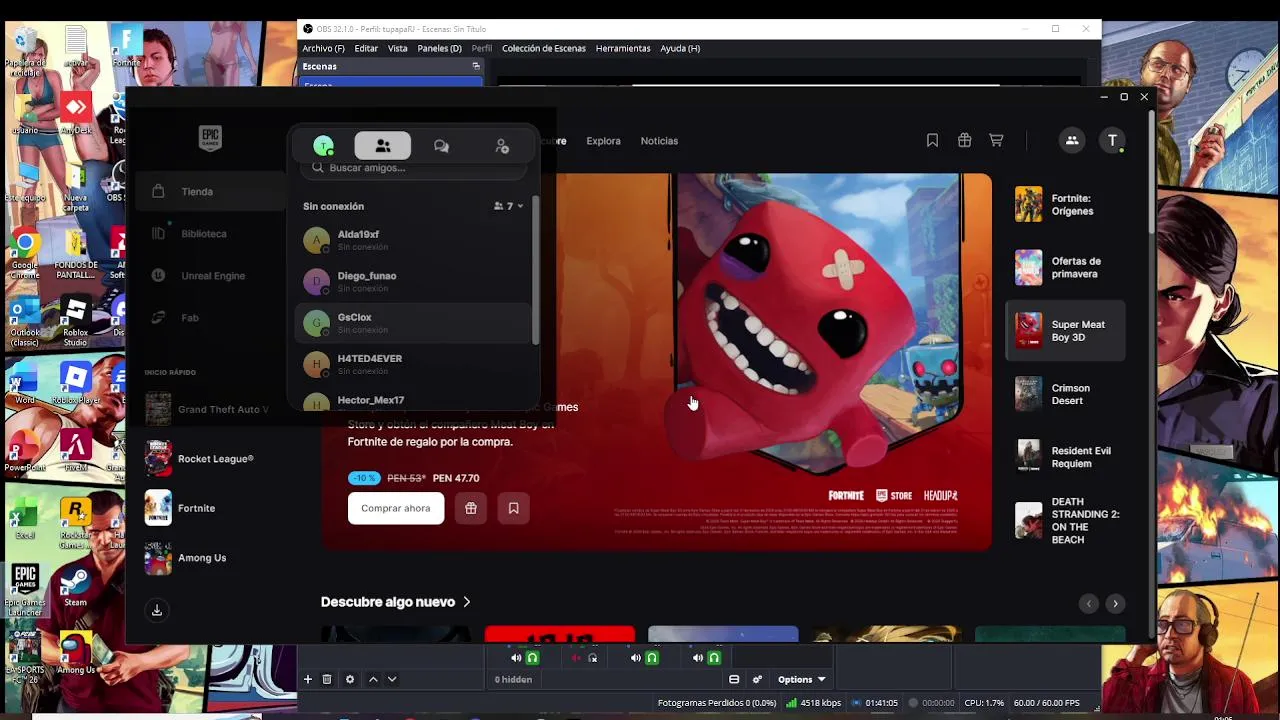Open Vista menu in OBS
This screenshot has width=1280, height=720.
[397, 48]
